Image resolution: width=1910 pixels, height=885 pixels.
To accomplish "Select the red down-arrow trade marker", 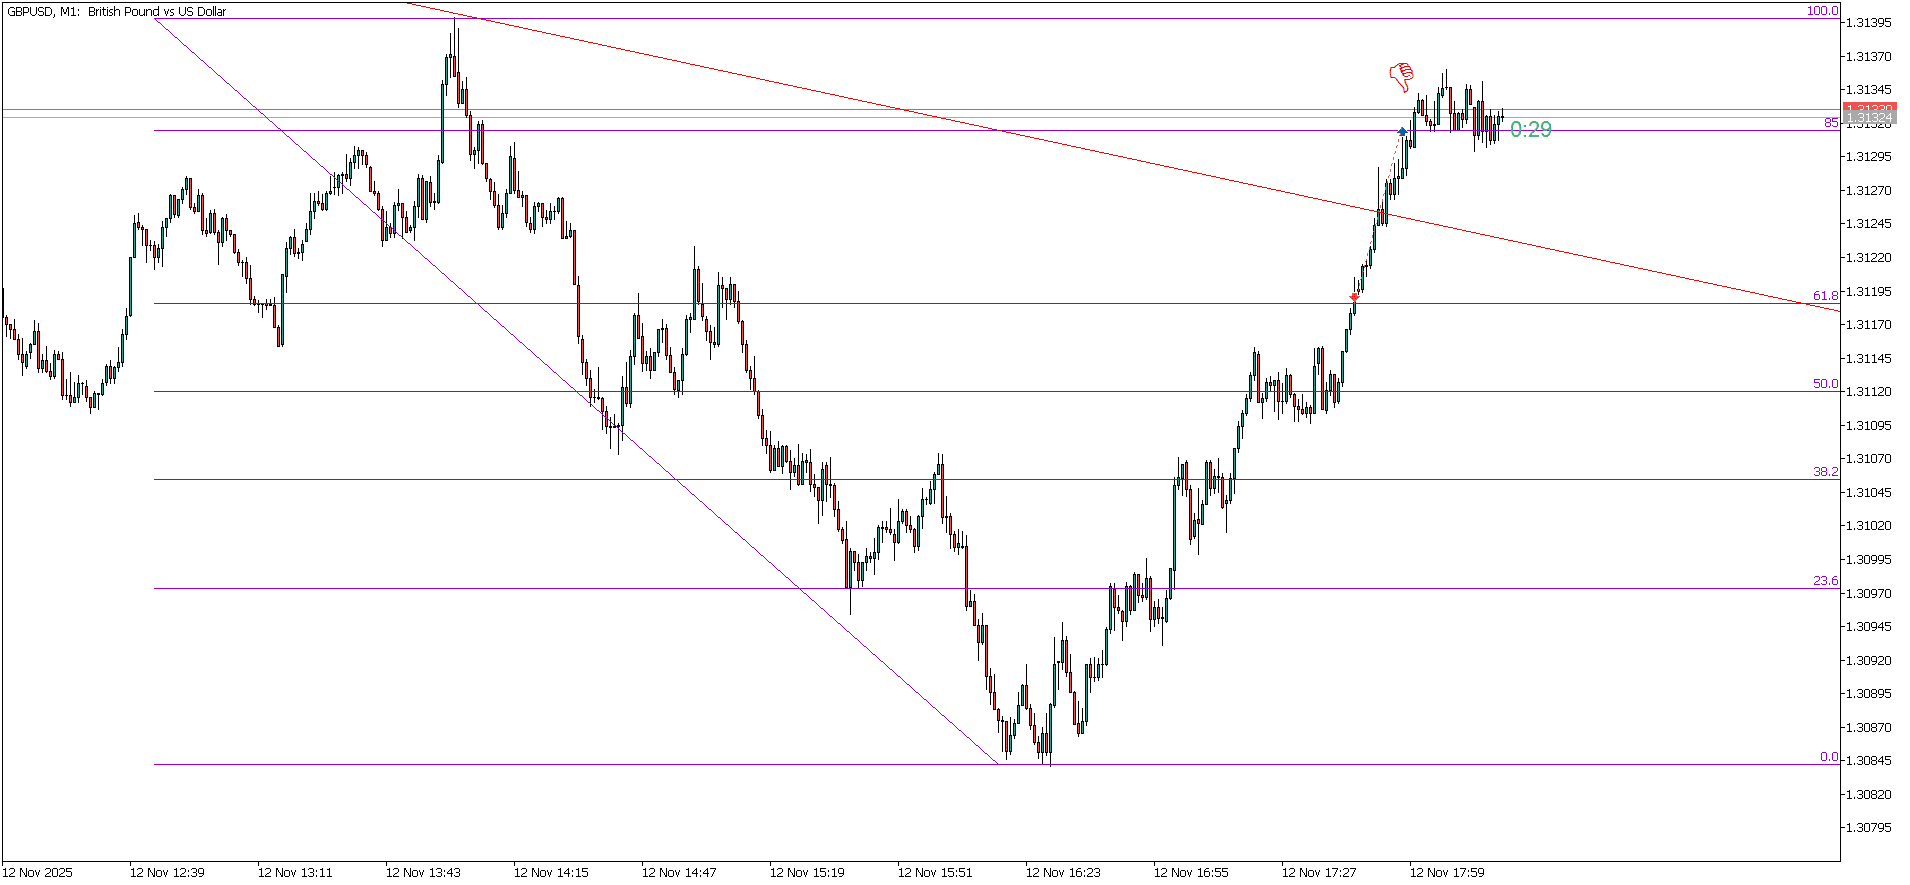I will click(1355, 297).
